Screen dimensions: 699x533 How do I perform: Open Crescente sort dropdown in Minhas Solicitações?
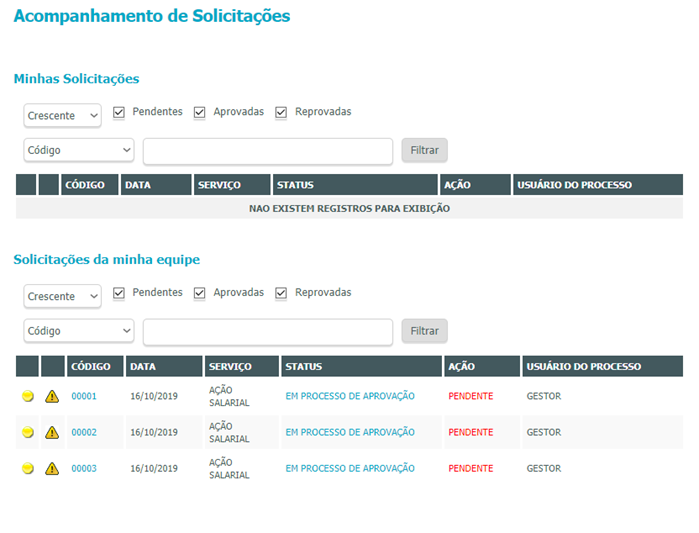tap(62, 115)
